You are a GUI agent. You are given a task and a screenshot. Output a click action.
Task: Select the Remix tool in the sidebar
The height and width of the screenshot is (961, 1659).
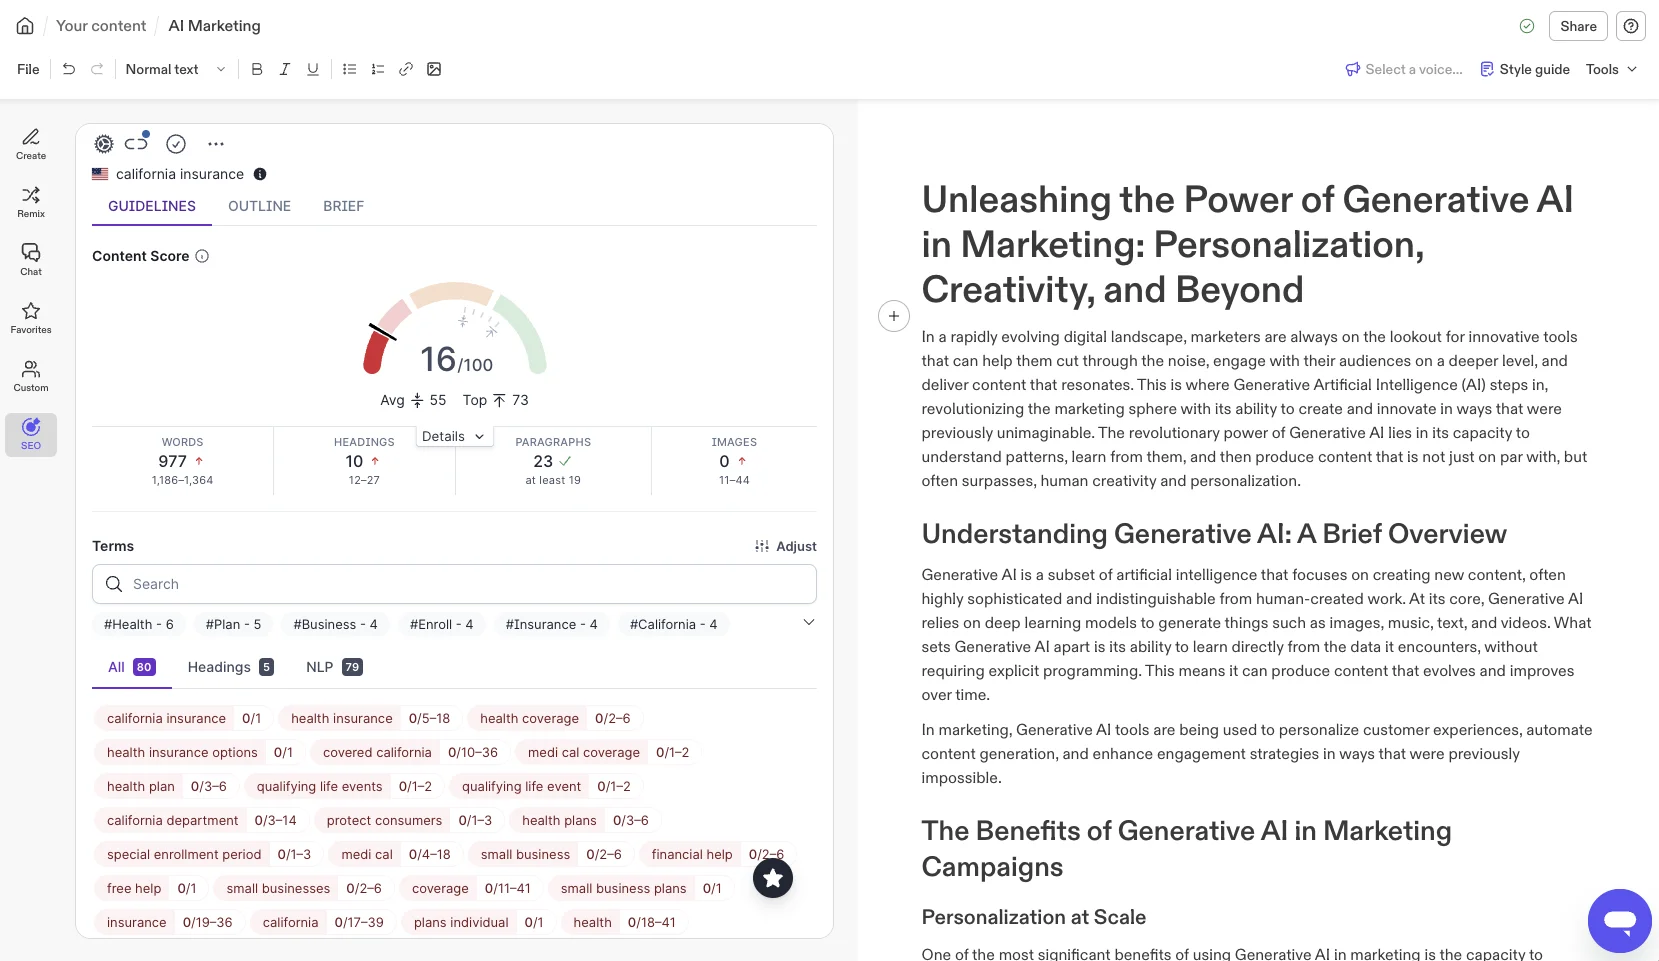click(30, 203)
